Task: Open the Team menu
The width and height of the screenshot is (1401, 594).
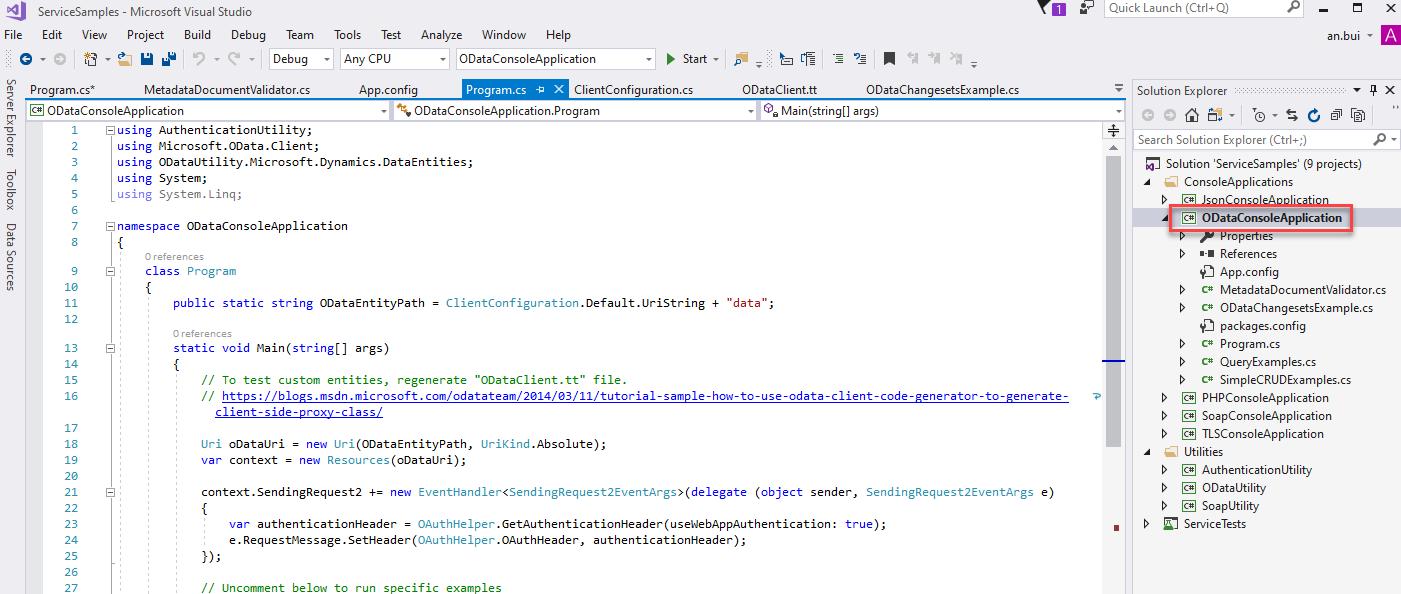Action: pos(299,34)
